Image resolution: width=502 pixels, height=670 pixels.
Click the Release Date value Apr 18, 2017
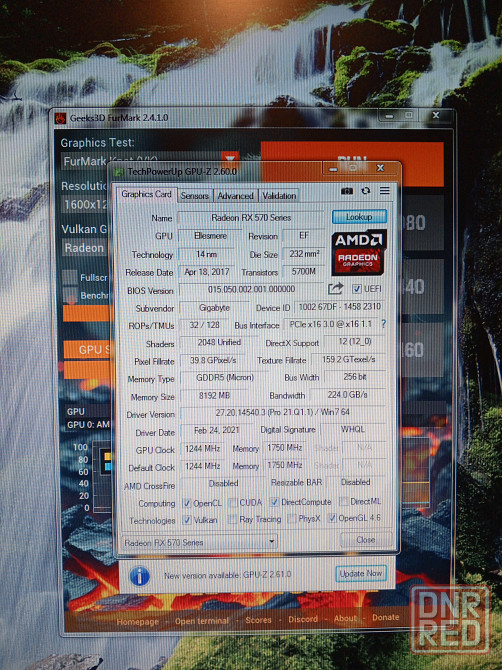pos(207,272)
